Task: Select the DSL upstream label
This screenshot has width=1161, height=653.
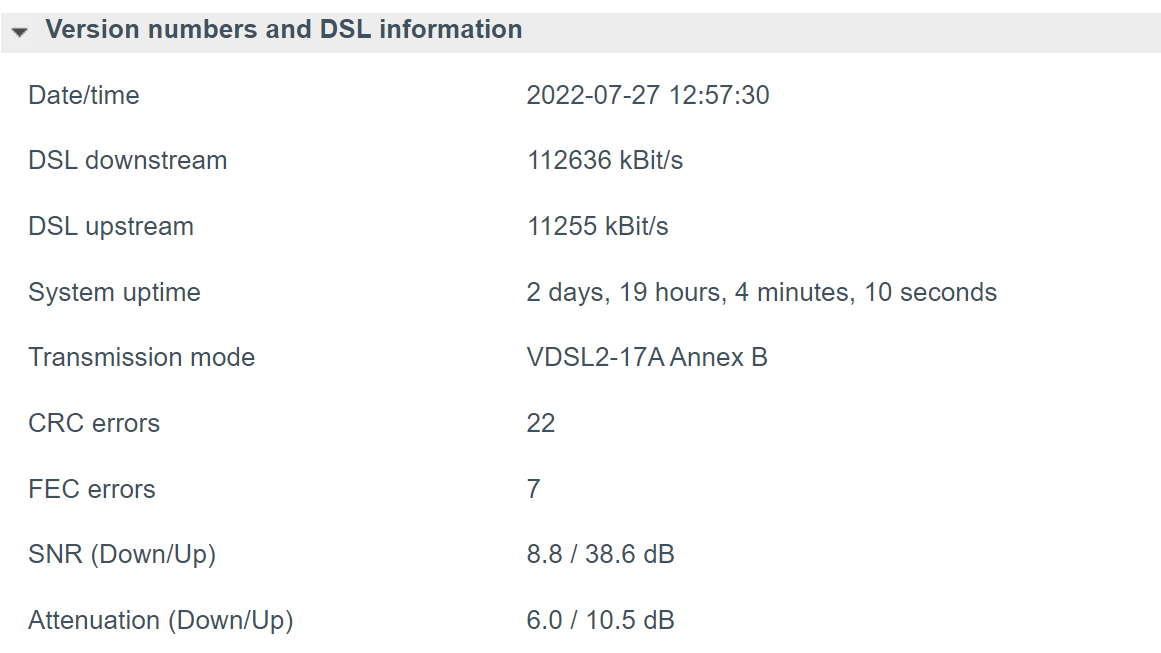Action: (111, 227)
